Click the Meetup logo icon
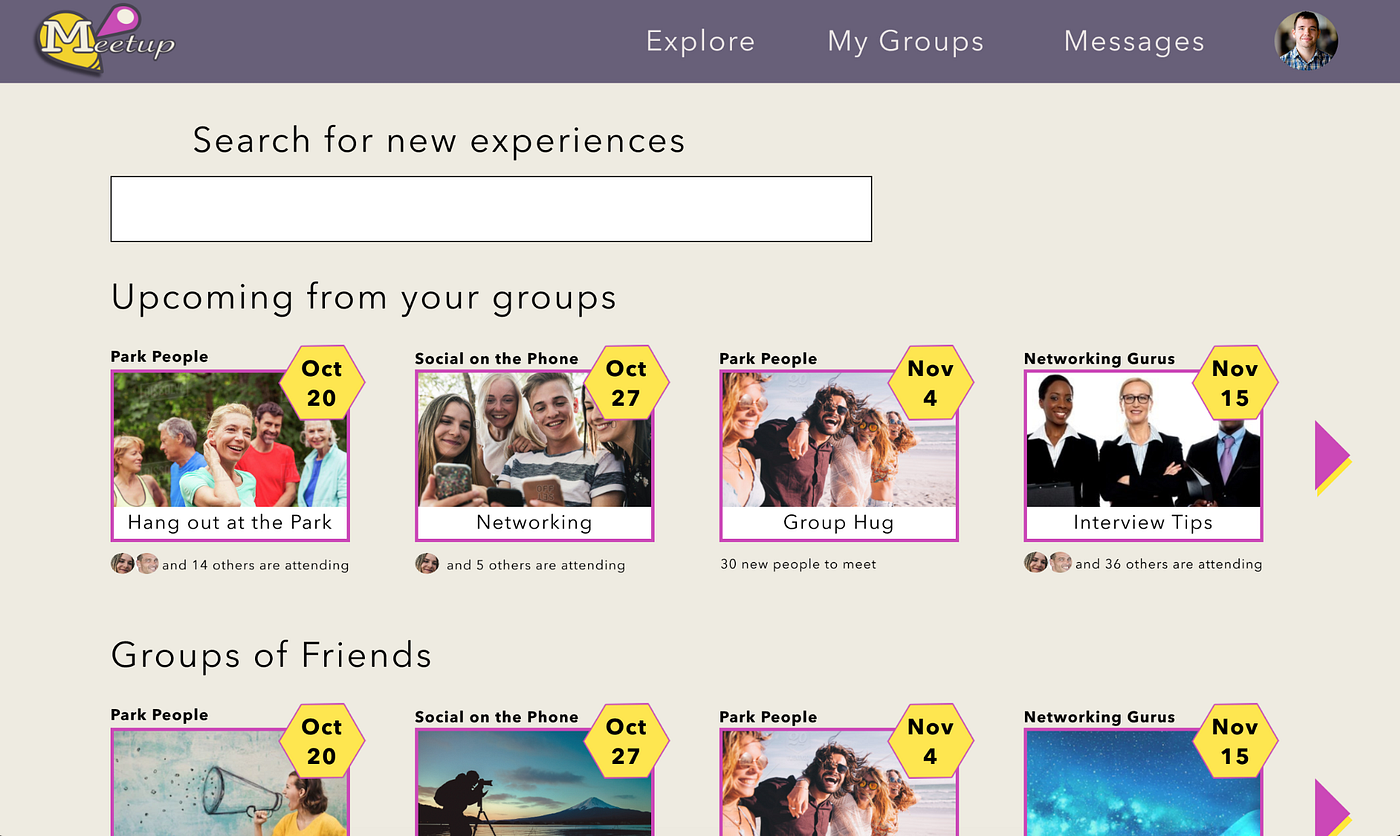This screenshot has height=836, width=1400. click(x=105, y=41)
